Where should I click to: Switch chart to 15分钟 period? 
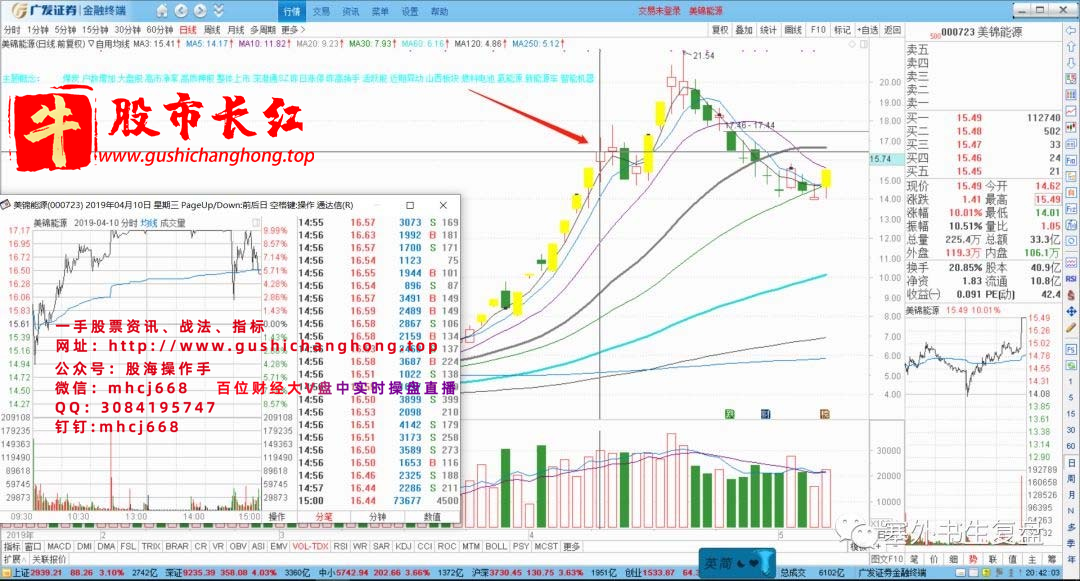(95, 30)
